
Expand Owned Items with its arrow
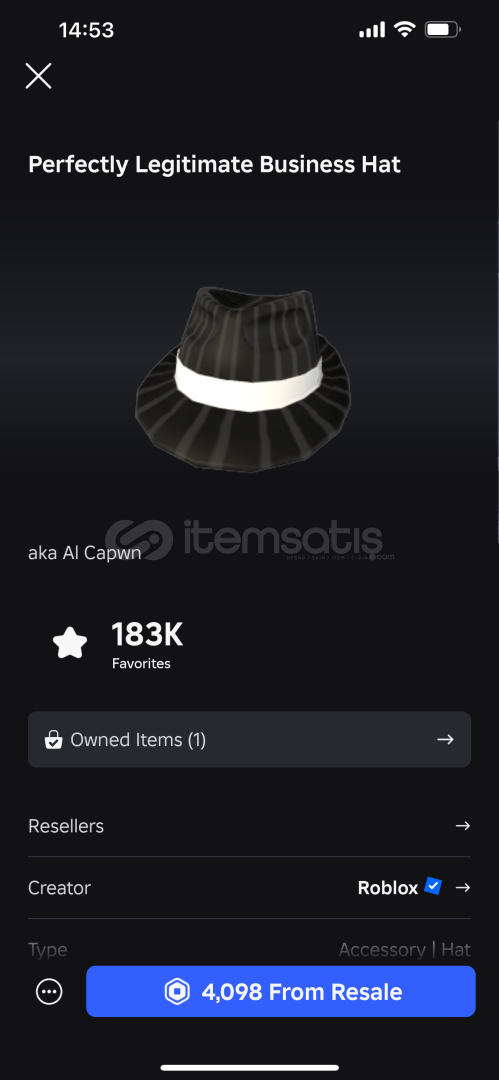(x=446, y=740)
